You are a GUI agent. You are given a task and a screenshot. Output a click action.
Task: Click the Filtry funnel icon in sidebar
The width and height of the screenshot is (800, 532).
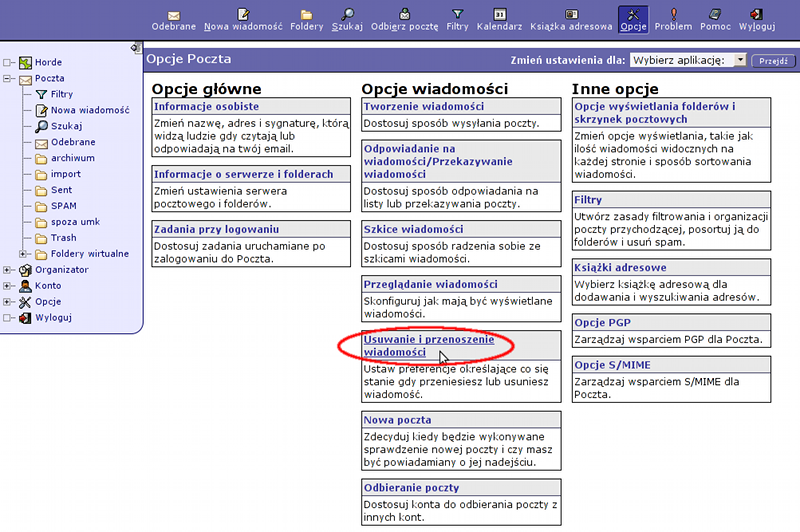(x=41, y=94)
